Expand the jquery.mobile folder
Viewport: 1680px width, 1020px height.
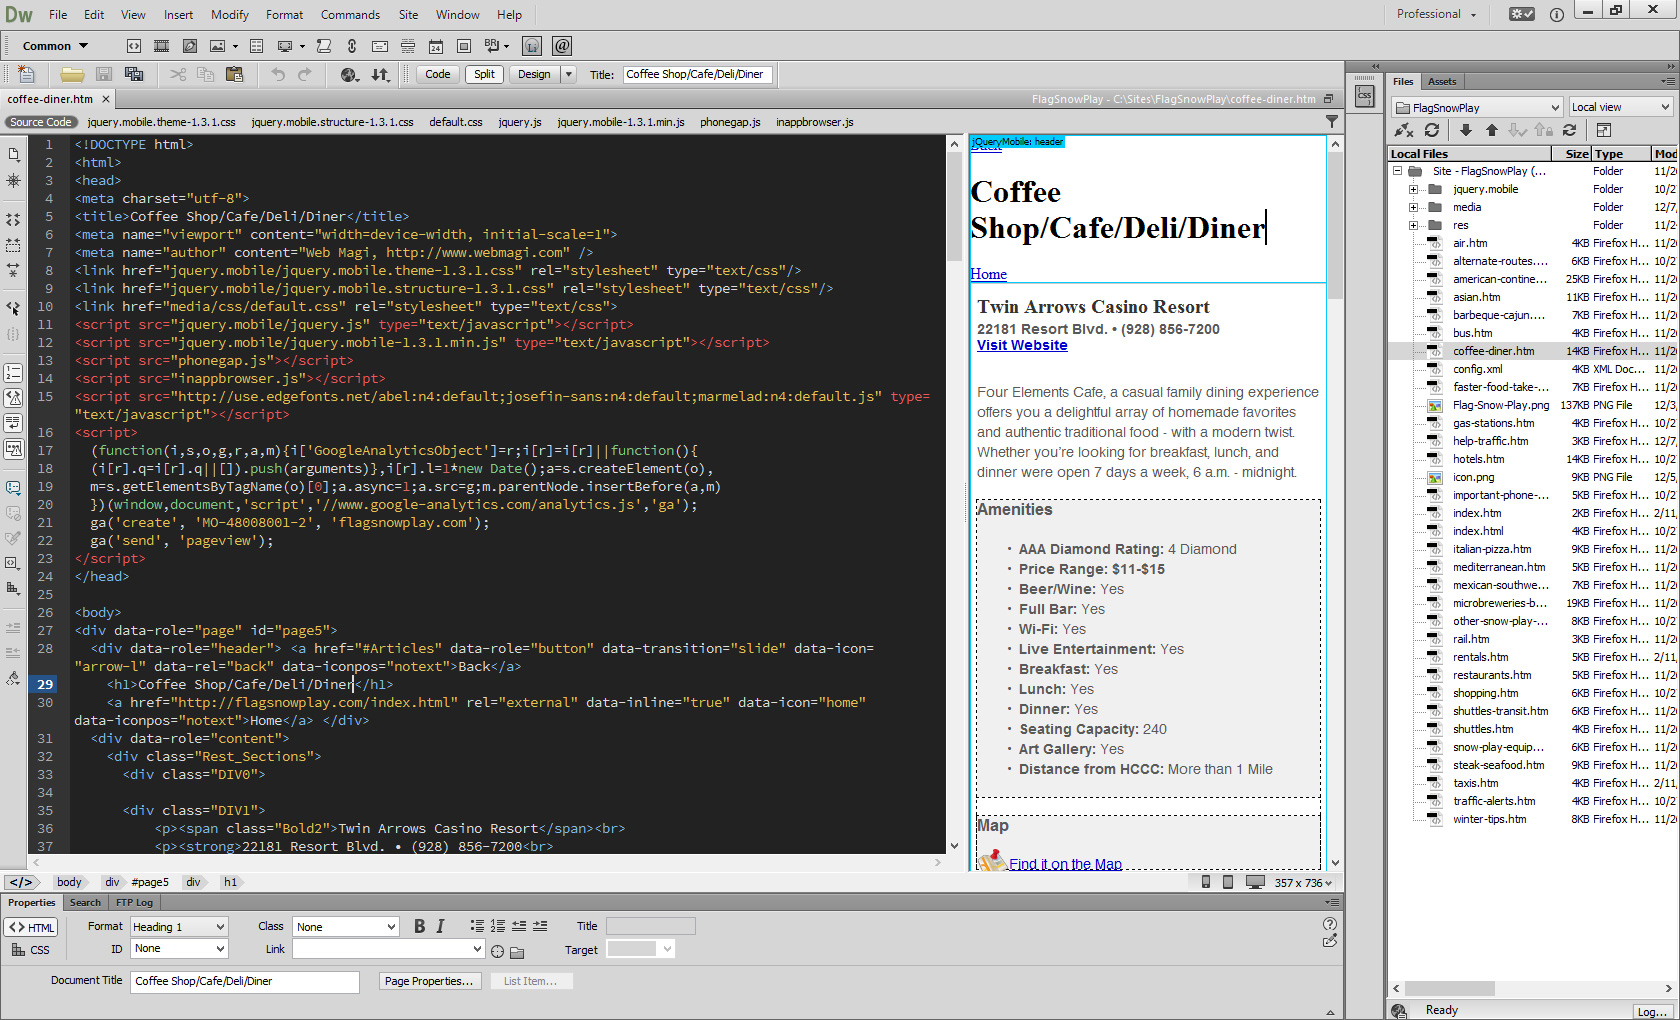[x=1414, y=189]
